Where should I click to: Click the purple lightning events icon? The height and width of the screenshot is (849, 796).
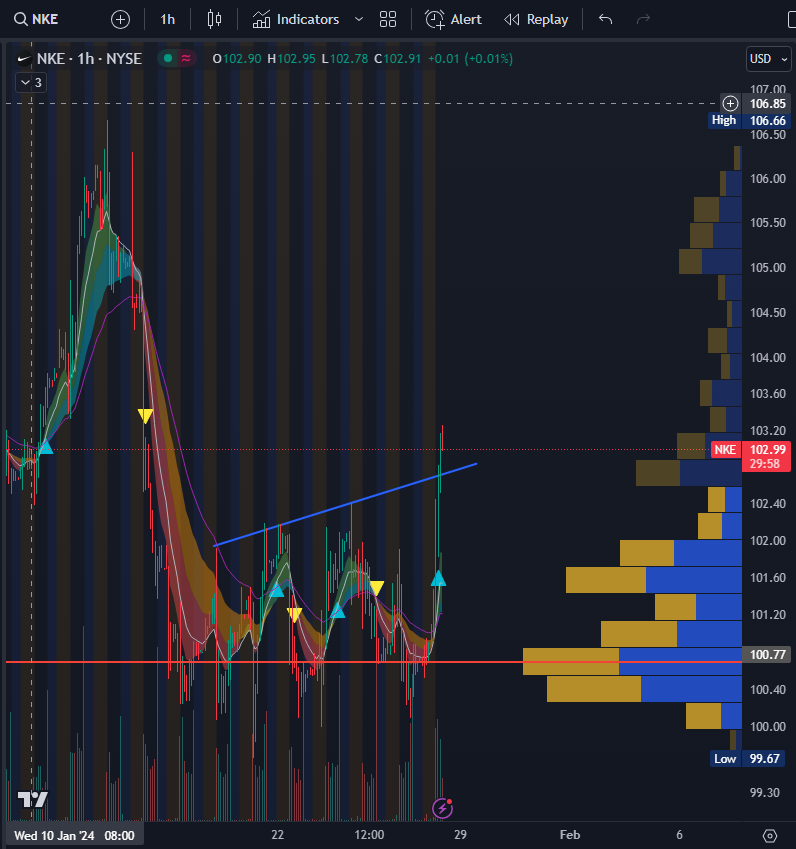[442, 808]
